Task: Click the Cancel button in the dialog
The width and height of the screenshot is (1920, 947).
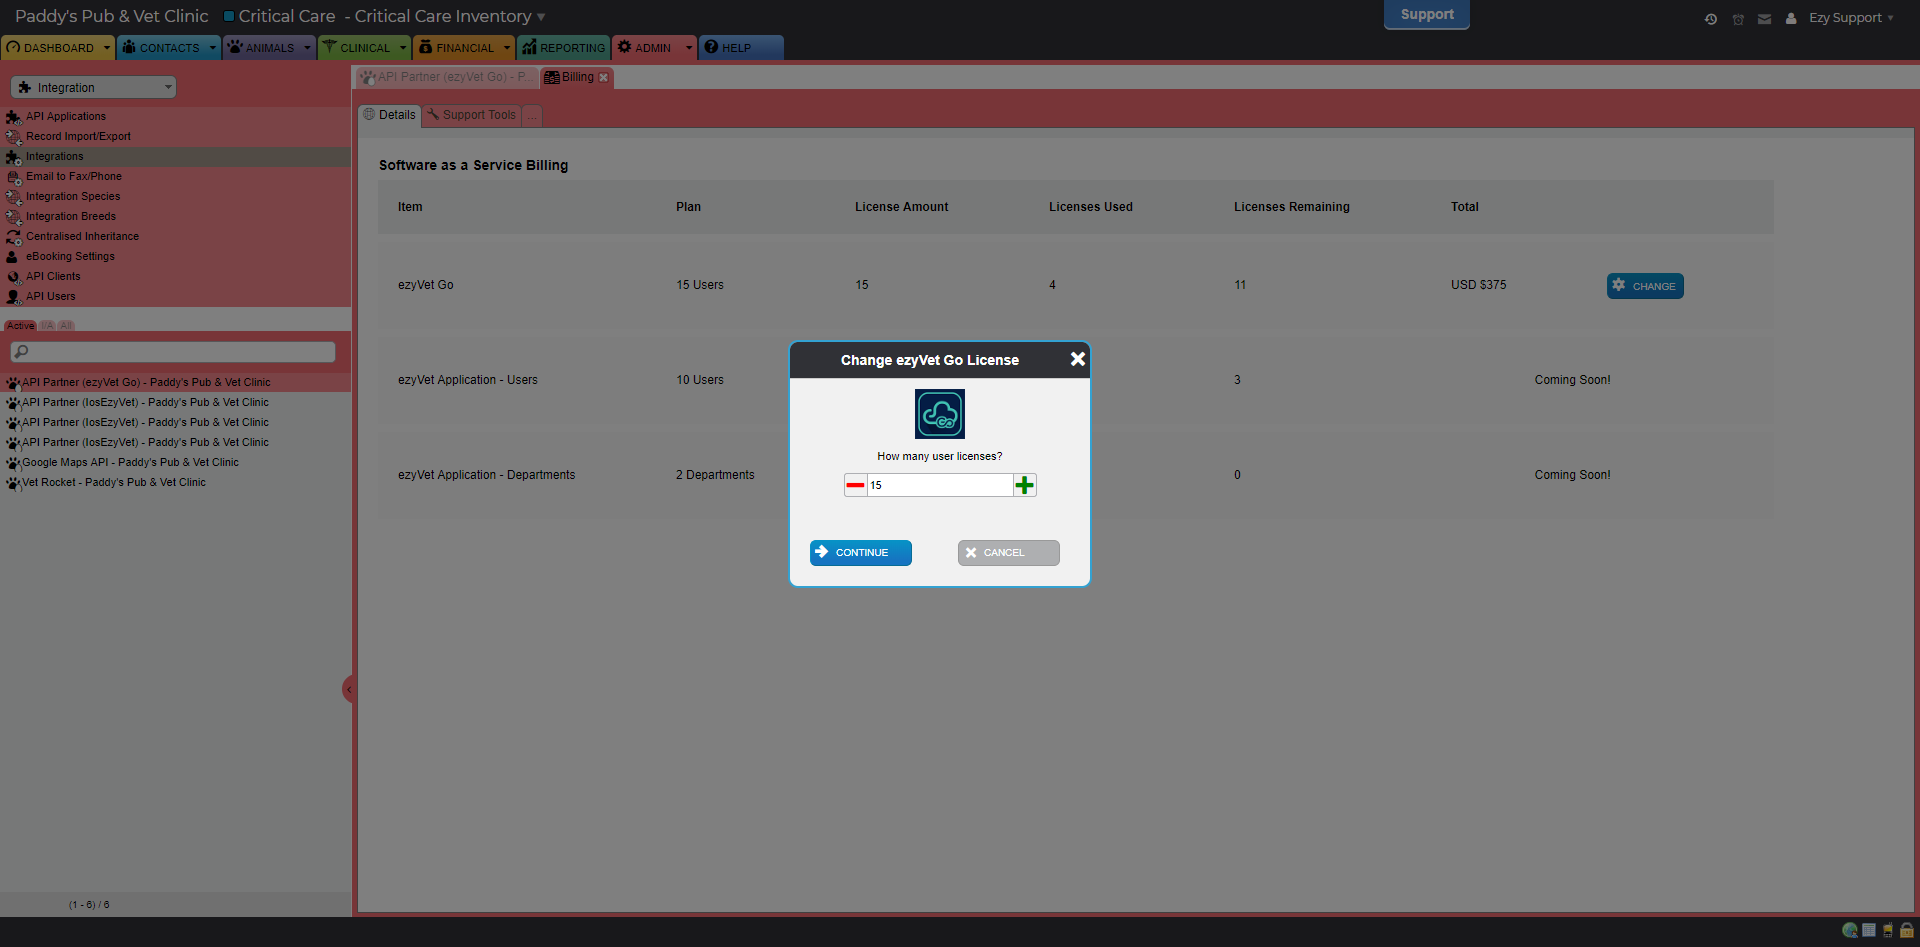Action: (1009, 553)
